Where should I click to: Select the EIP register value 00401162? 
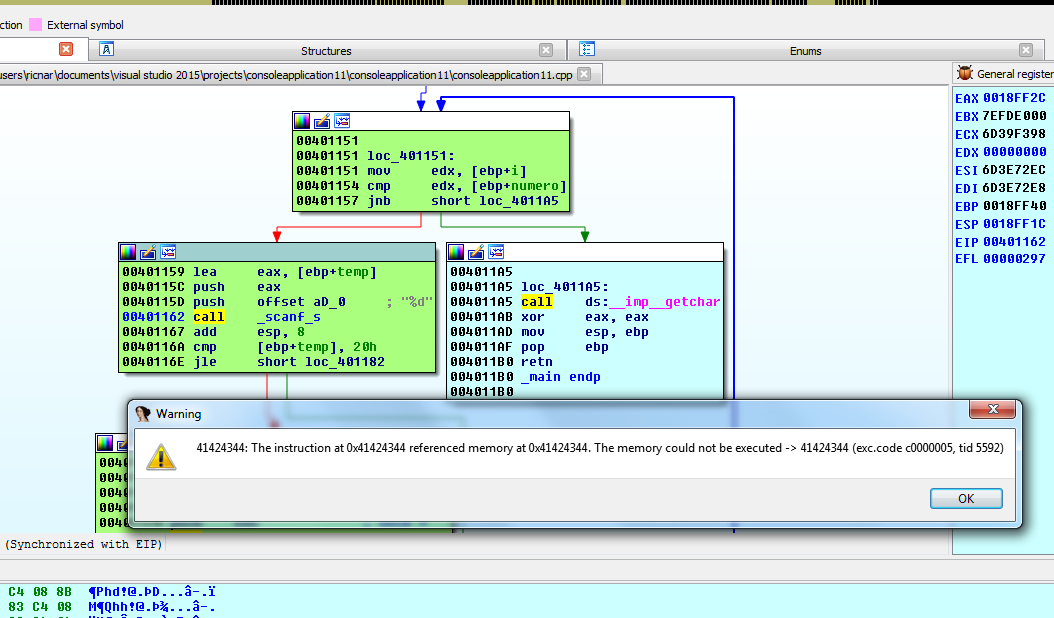[1014, 242]
